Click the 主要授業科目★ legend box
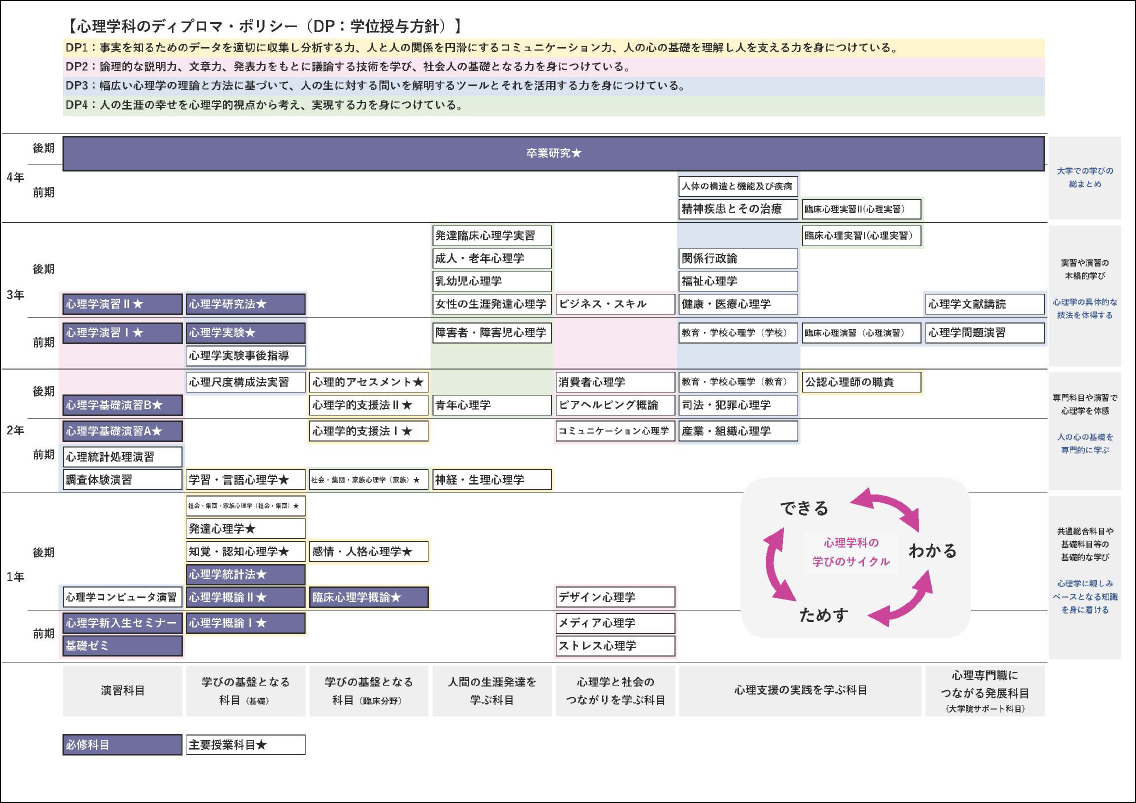Screen dimensions: 1136x803 pyautogui.click(x=245, y=745)
